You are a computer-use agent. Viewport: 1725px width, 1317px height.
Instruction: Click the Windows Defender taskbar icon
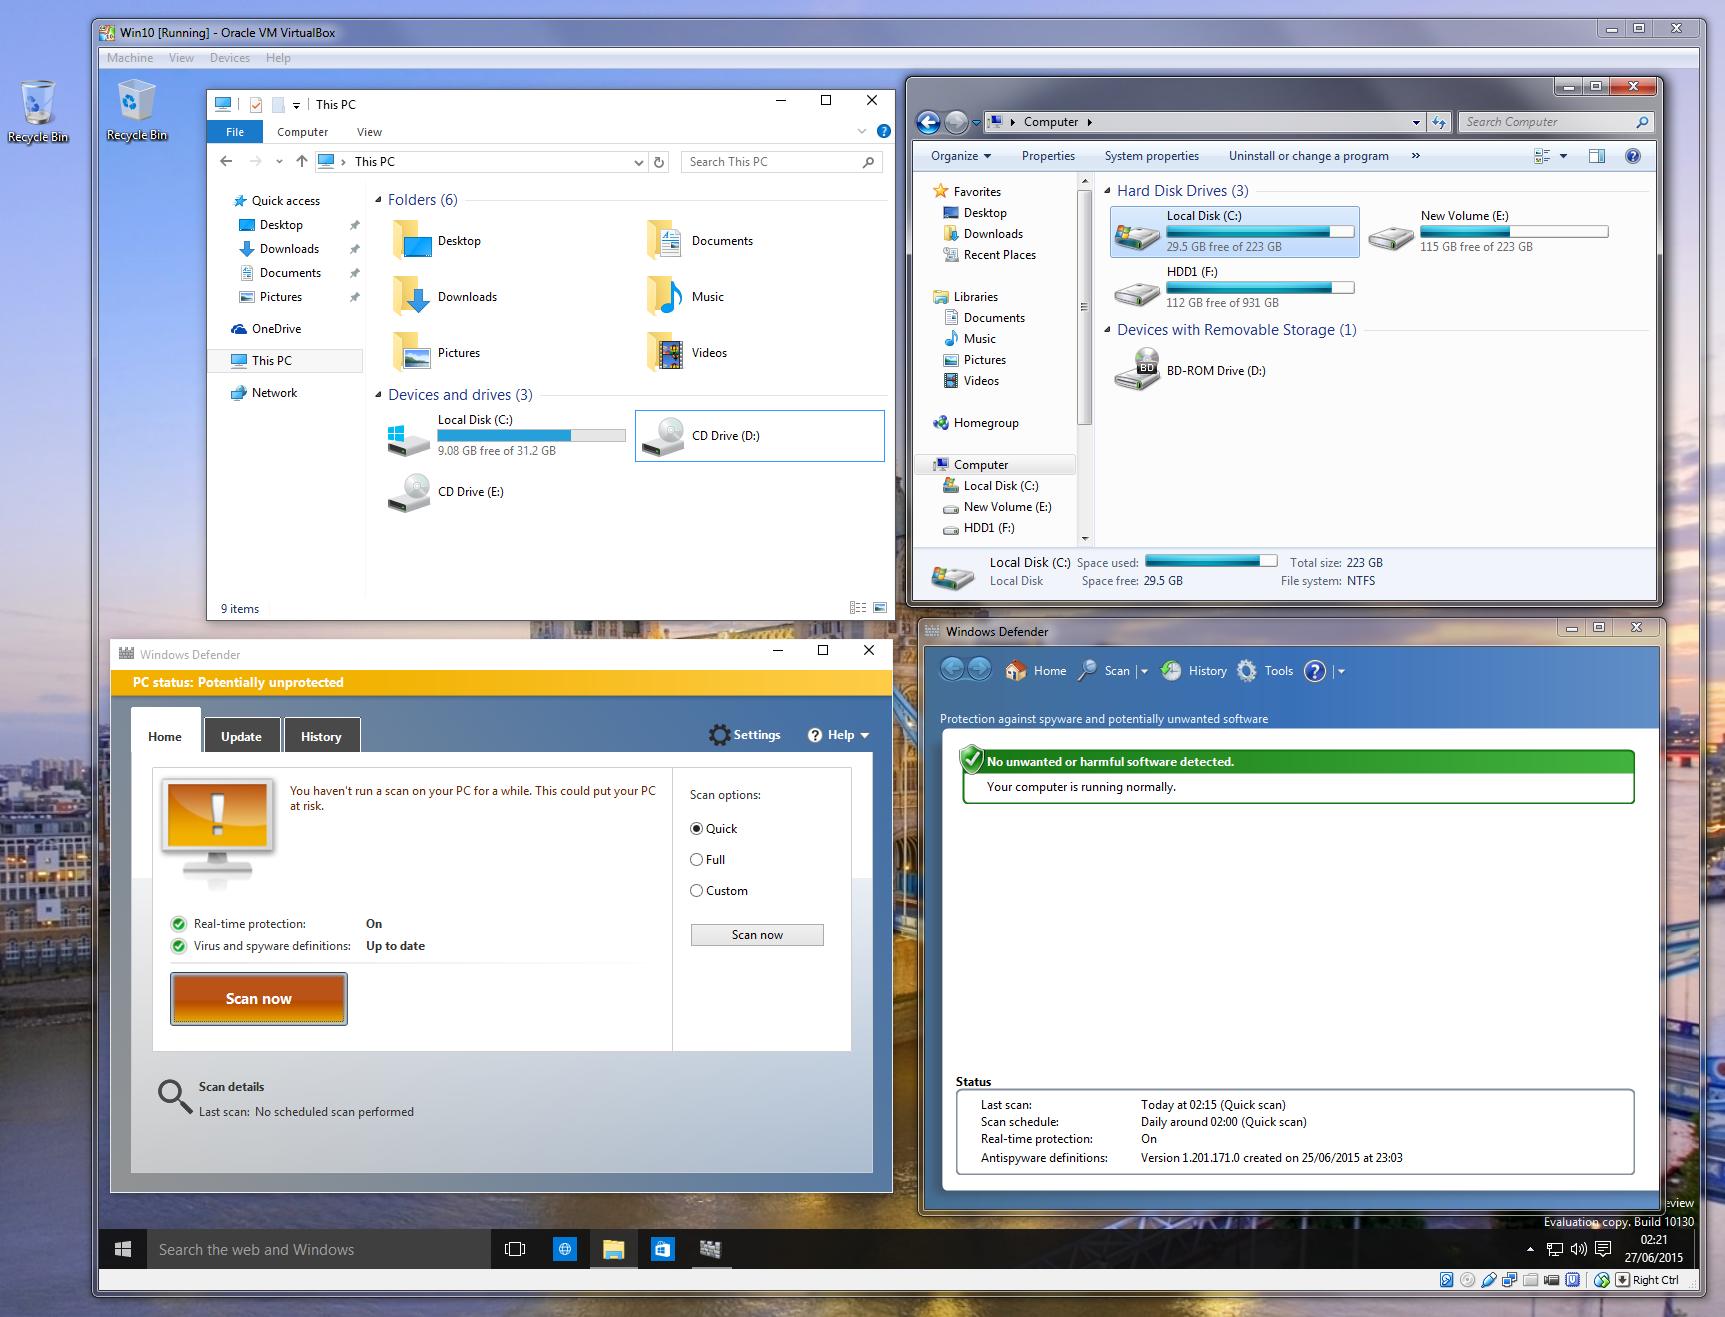710,1249
